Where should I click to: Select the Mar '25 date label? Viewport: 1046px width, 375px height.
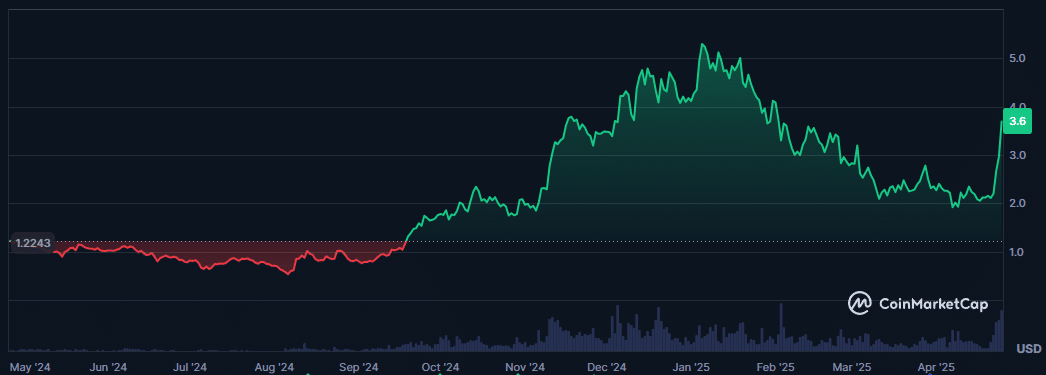(x=852, y=367)
